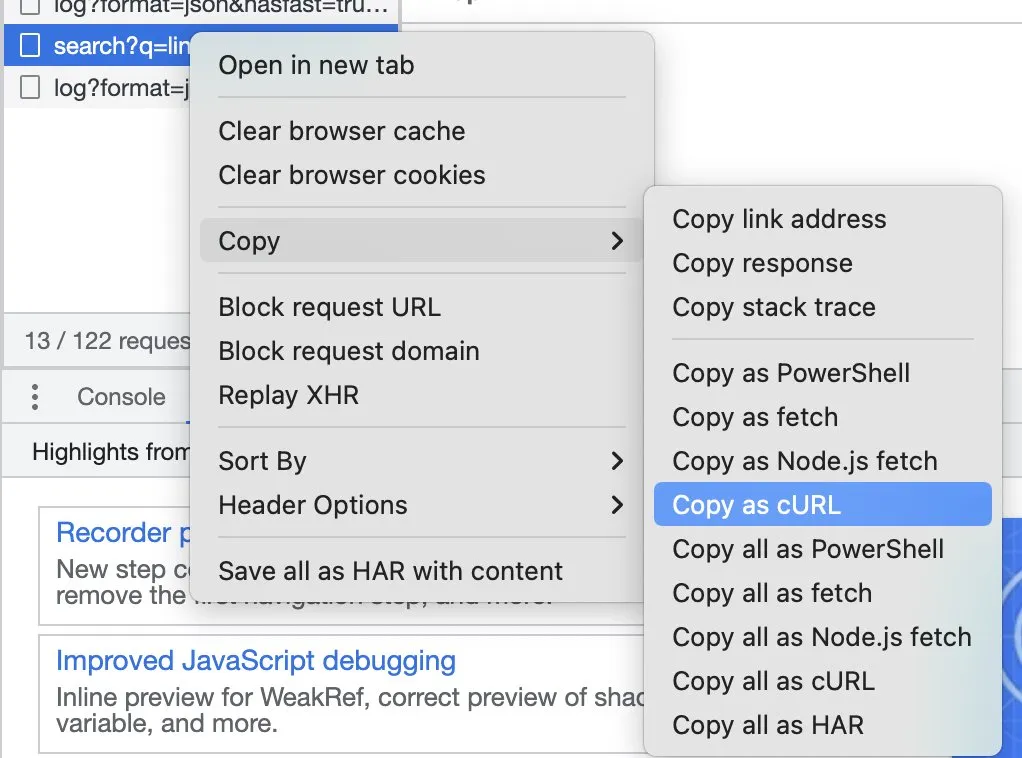Open the drawer three-dots menu icon
This screenshot has height=758, width=1022.
click(x=35, y=397)
